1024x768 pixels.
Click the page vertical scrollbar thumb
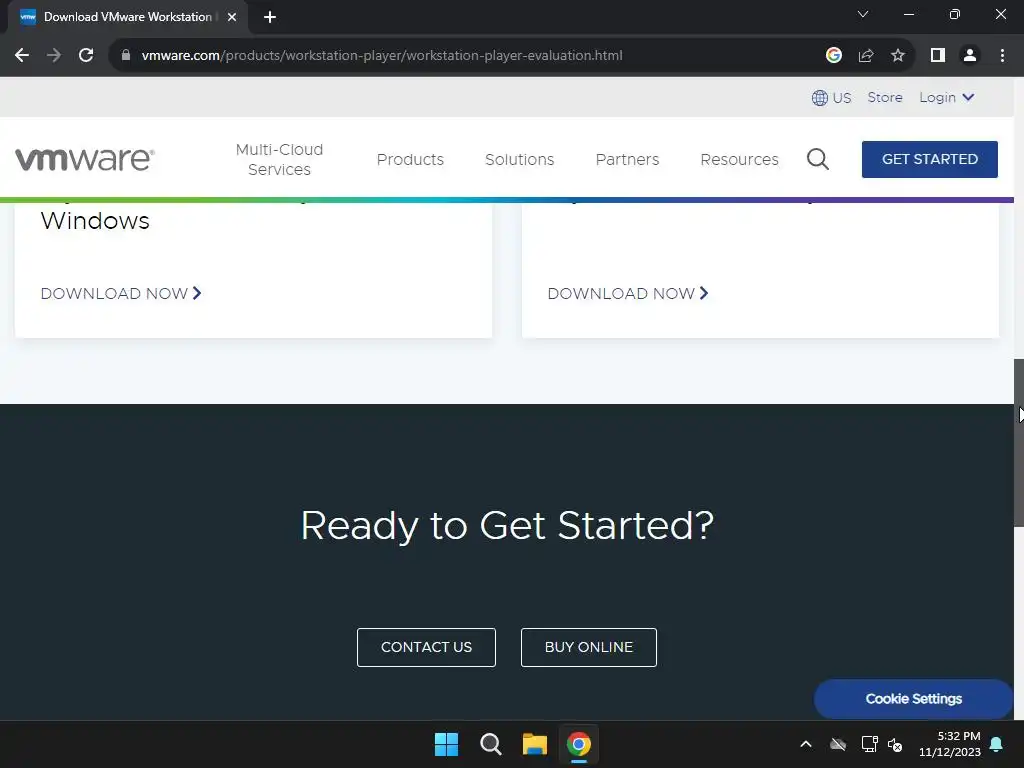pyautogui.click(x=1018, y=442)
